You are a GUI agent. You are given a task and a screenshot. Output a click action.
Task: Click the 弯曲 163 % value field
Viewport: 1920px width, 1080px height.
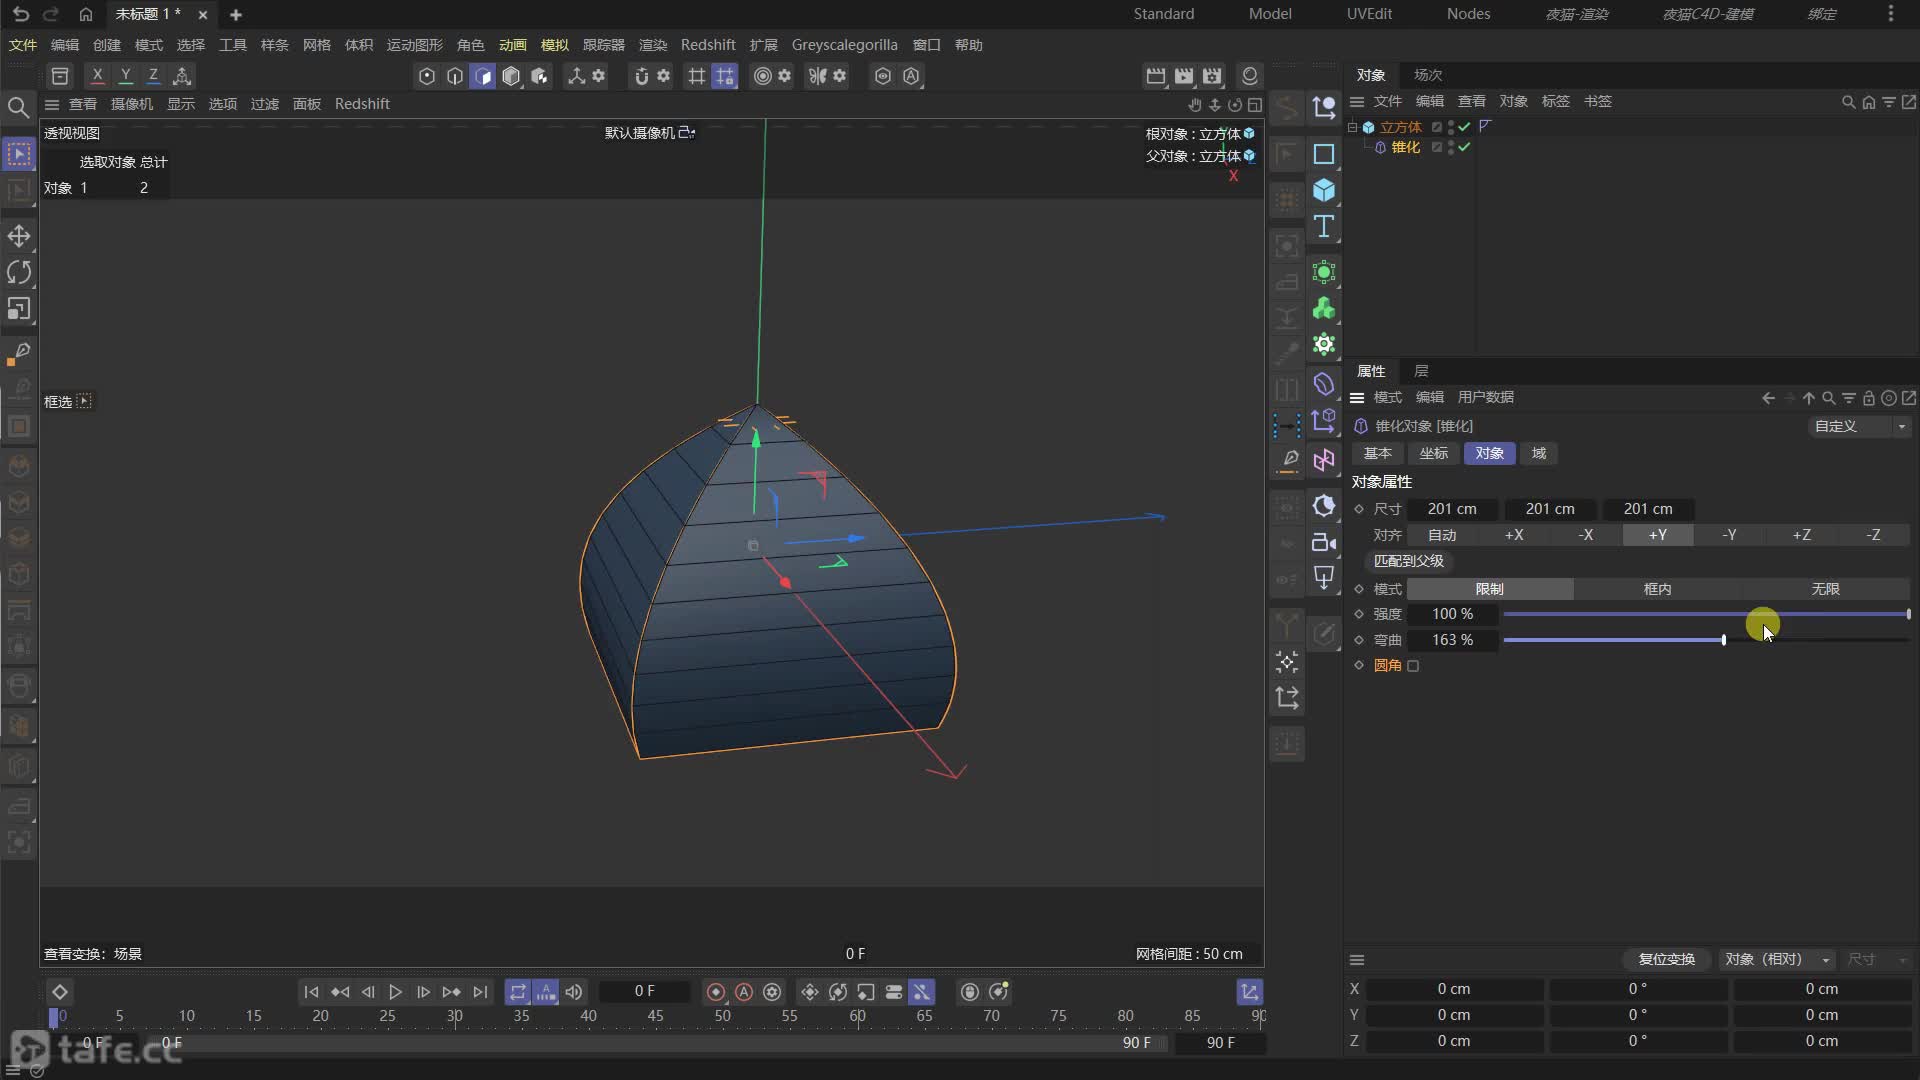[x=1451, y=640]
